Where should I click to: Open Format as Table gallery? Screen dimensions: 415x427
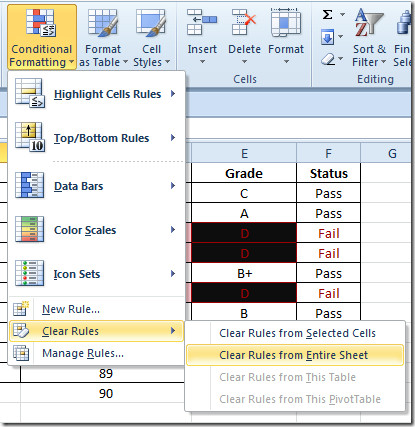(103, 37)
